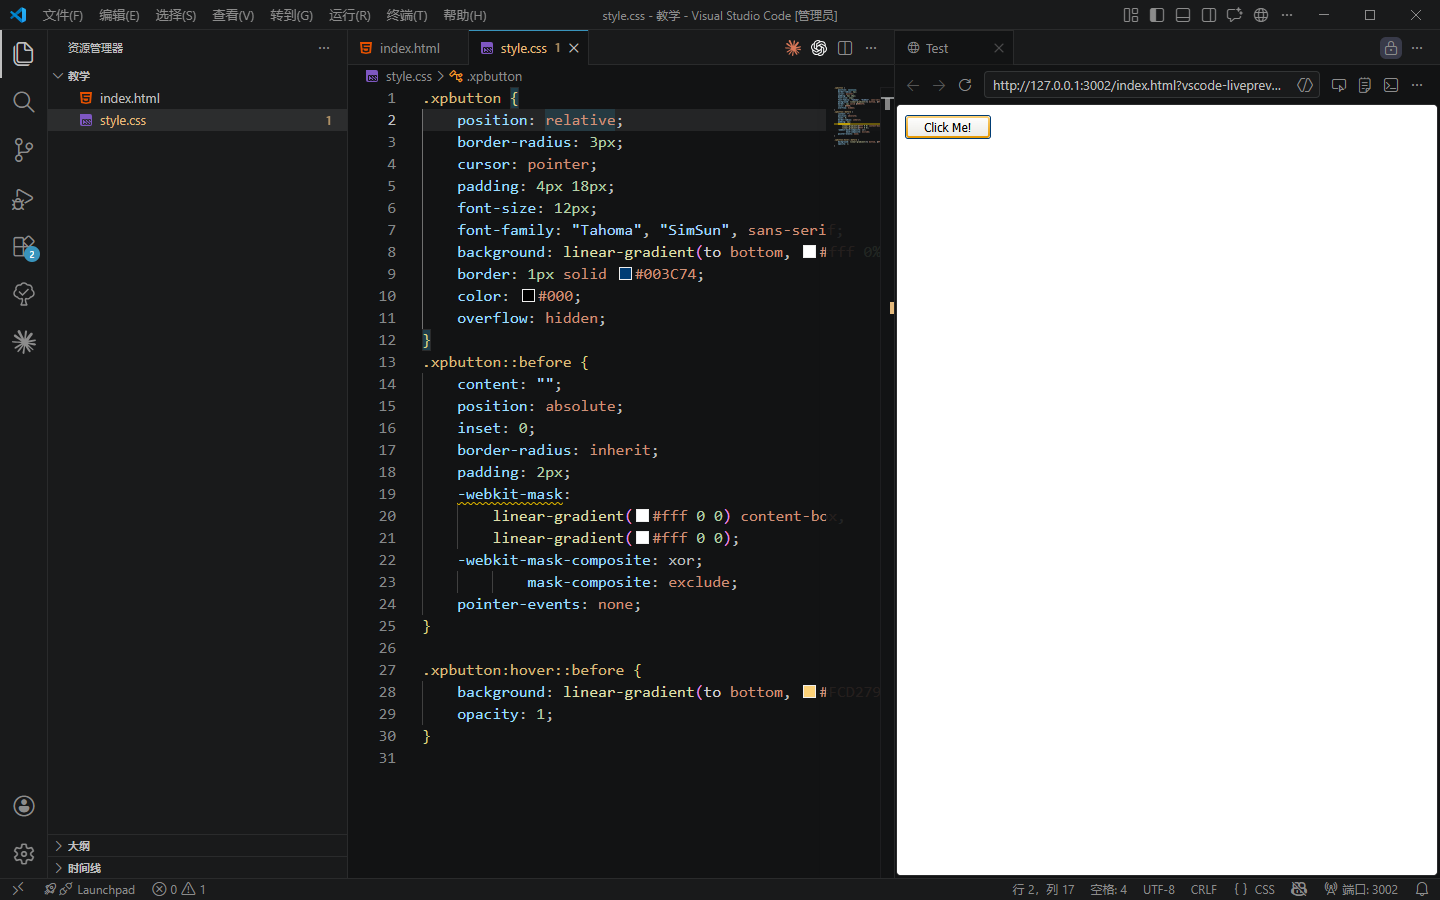
Task: Open the Claude starburst icon in activity bar
Action: coord(24,342)
